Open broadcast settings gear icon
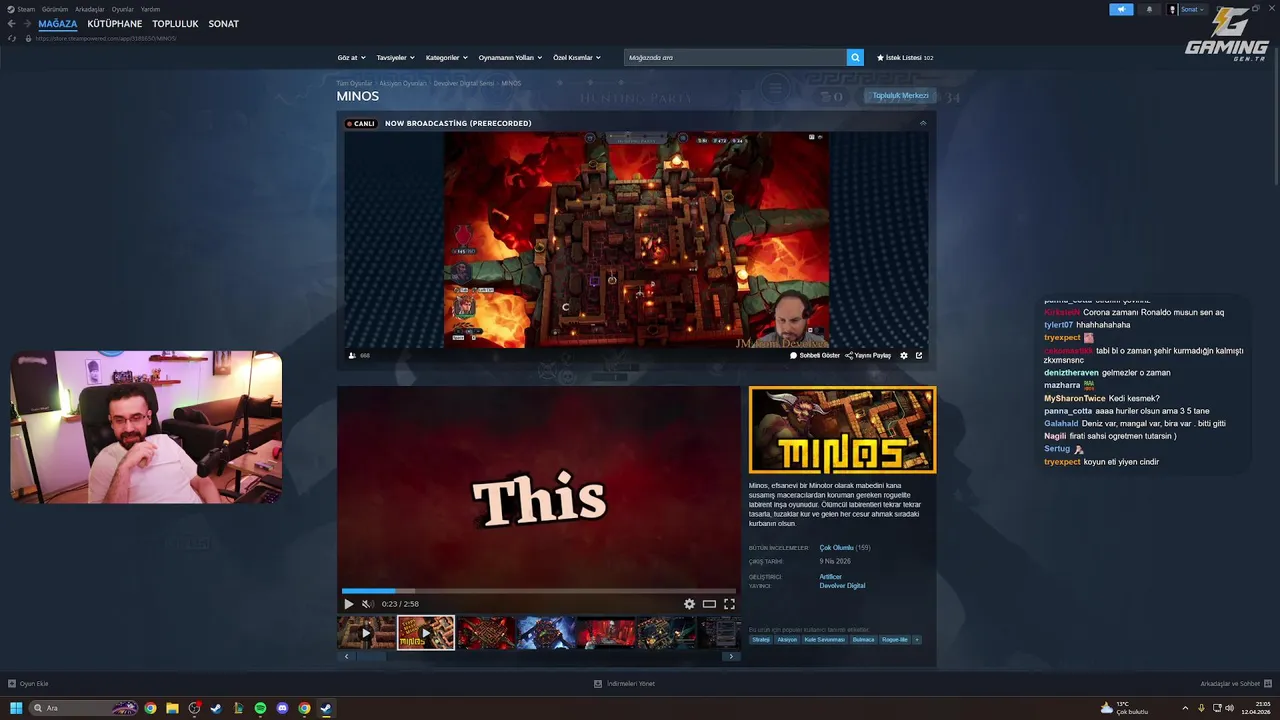Image resolution: width=1280 pixels, height=720 pixels. point(904,355)
